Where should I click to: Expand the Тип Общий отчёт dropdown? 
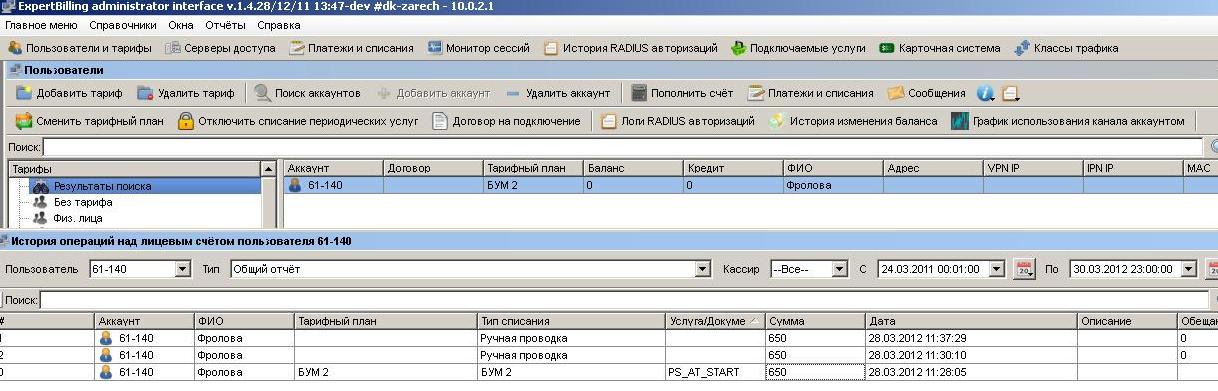click(x=702, y=269)
